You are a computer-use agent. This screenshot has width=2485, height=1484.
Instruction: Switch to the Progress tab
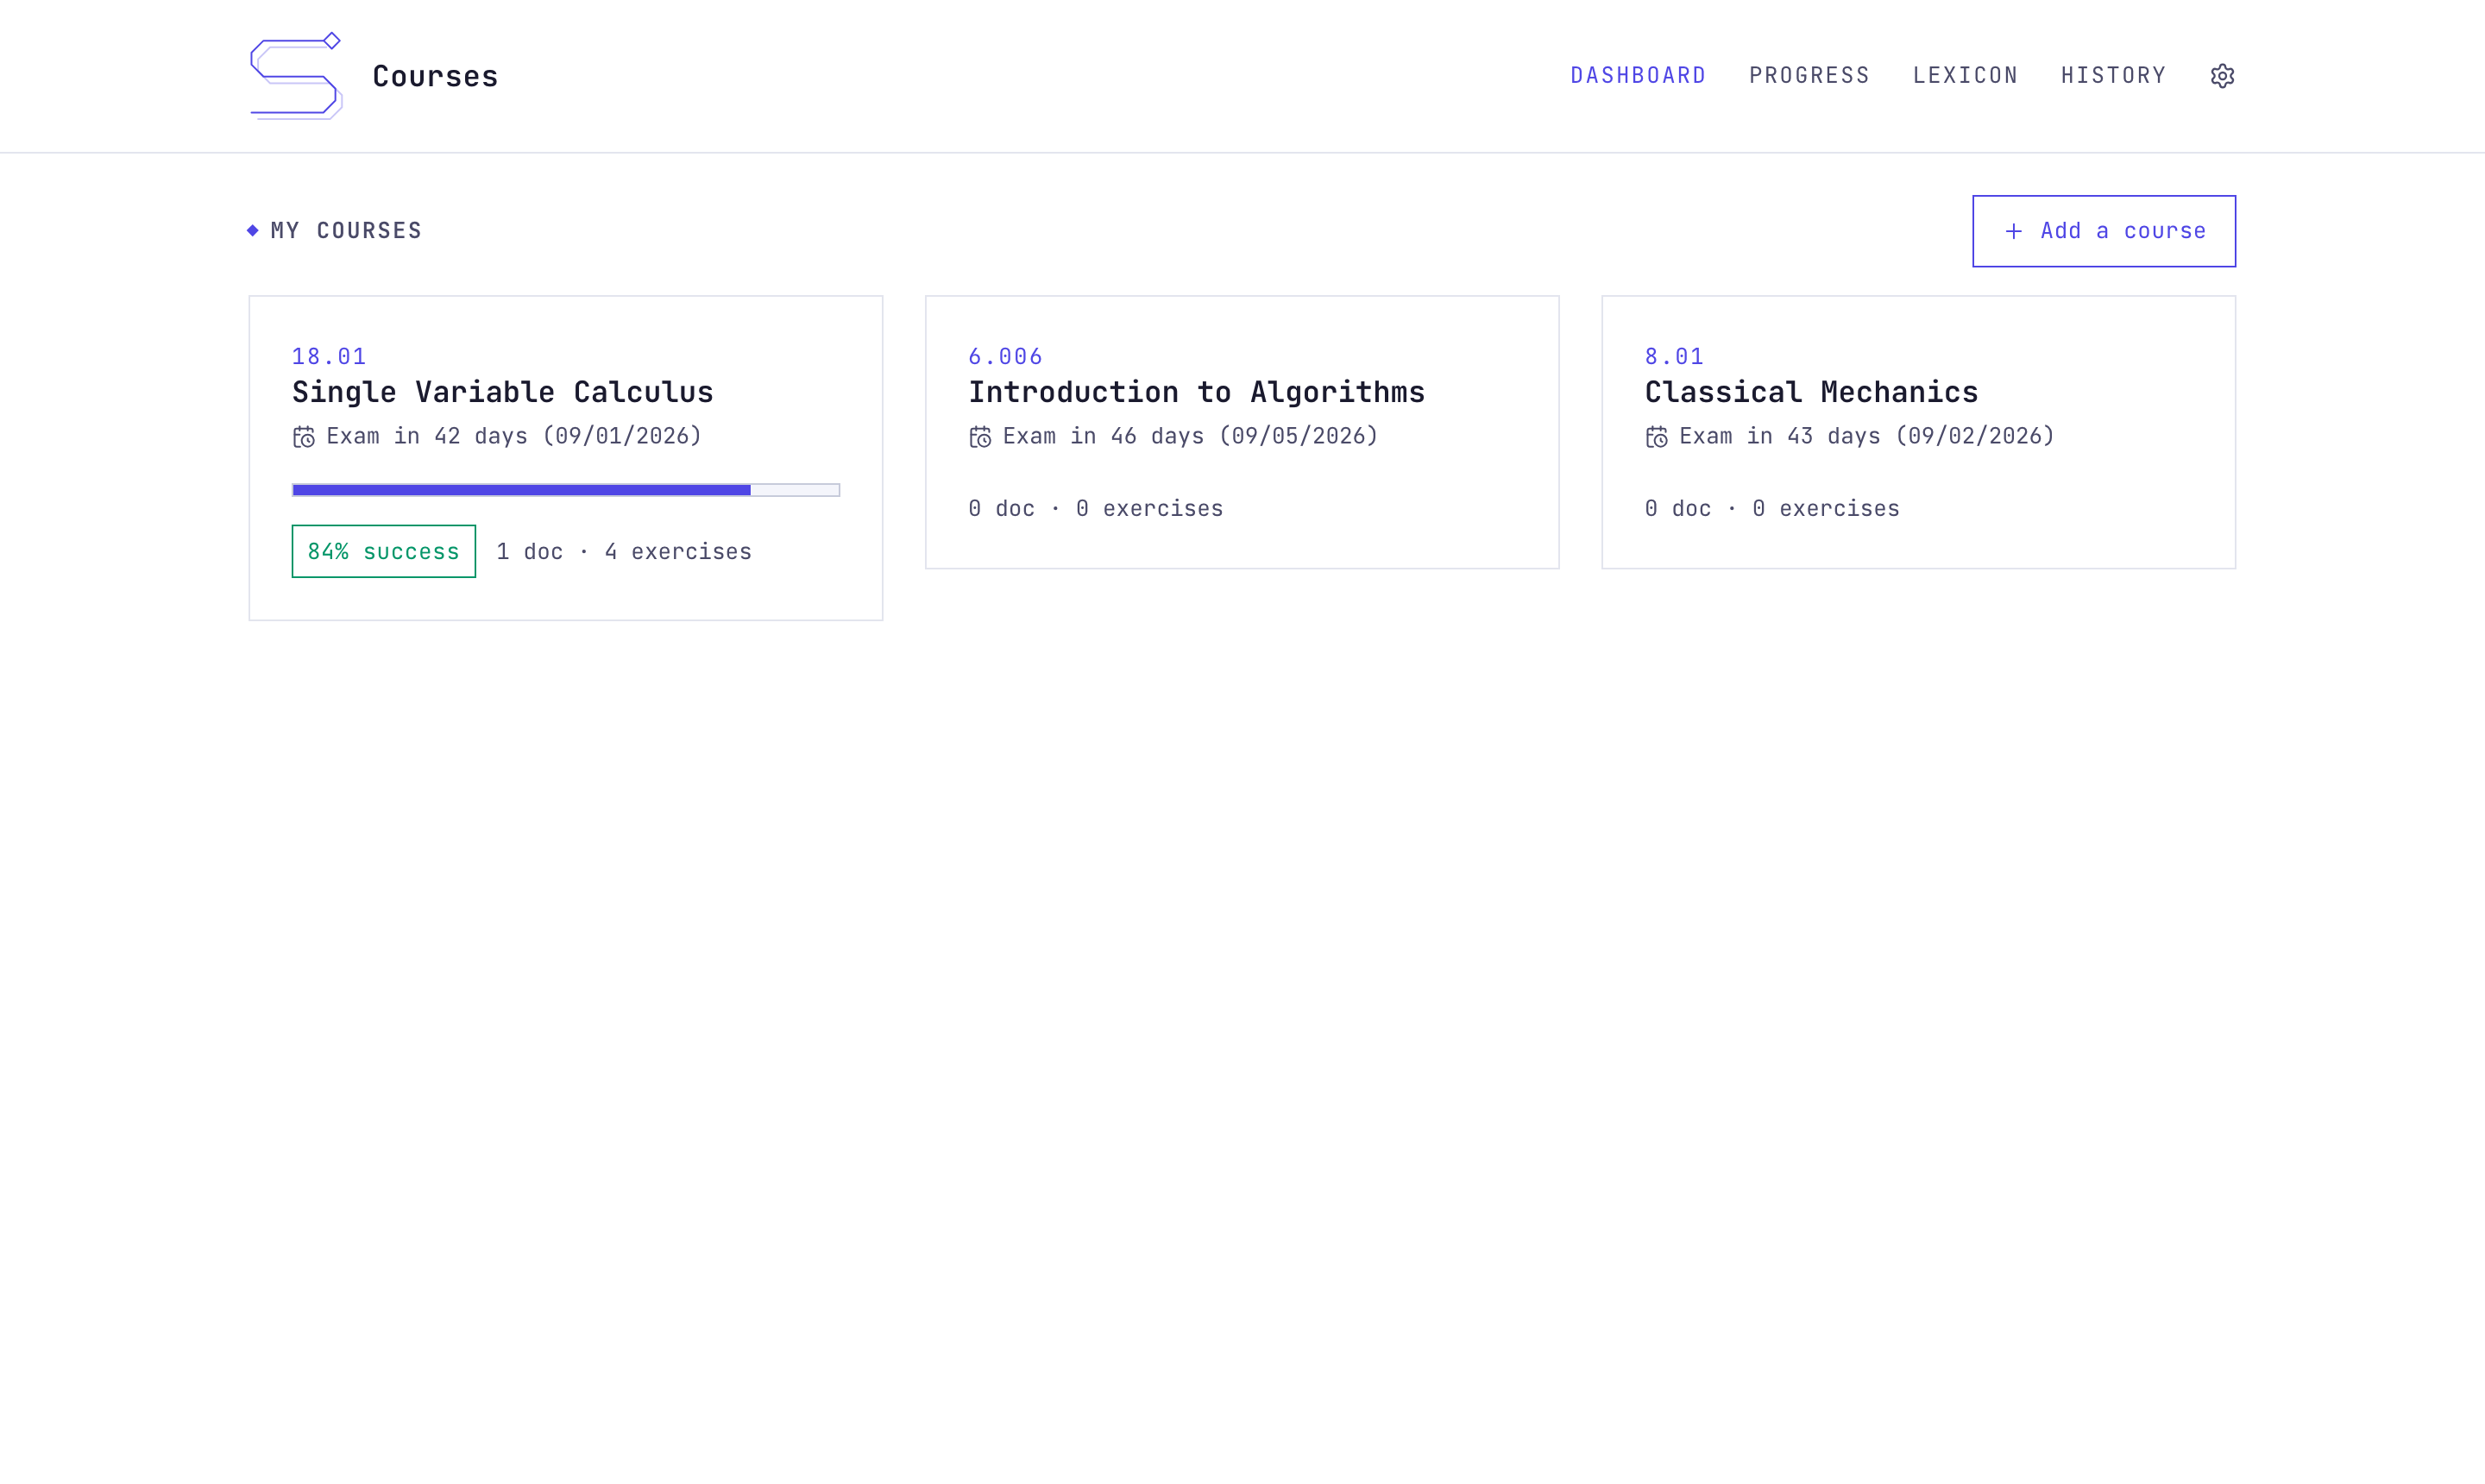(x=1809, y=76)
